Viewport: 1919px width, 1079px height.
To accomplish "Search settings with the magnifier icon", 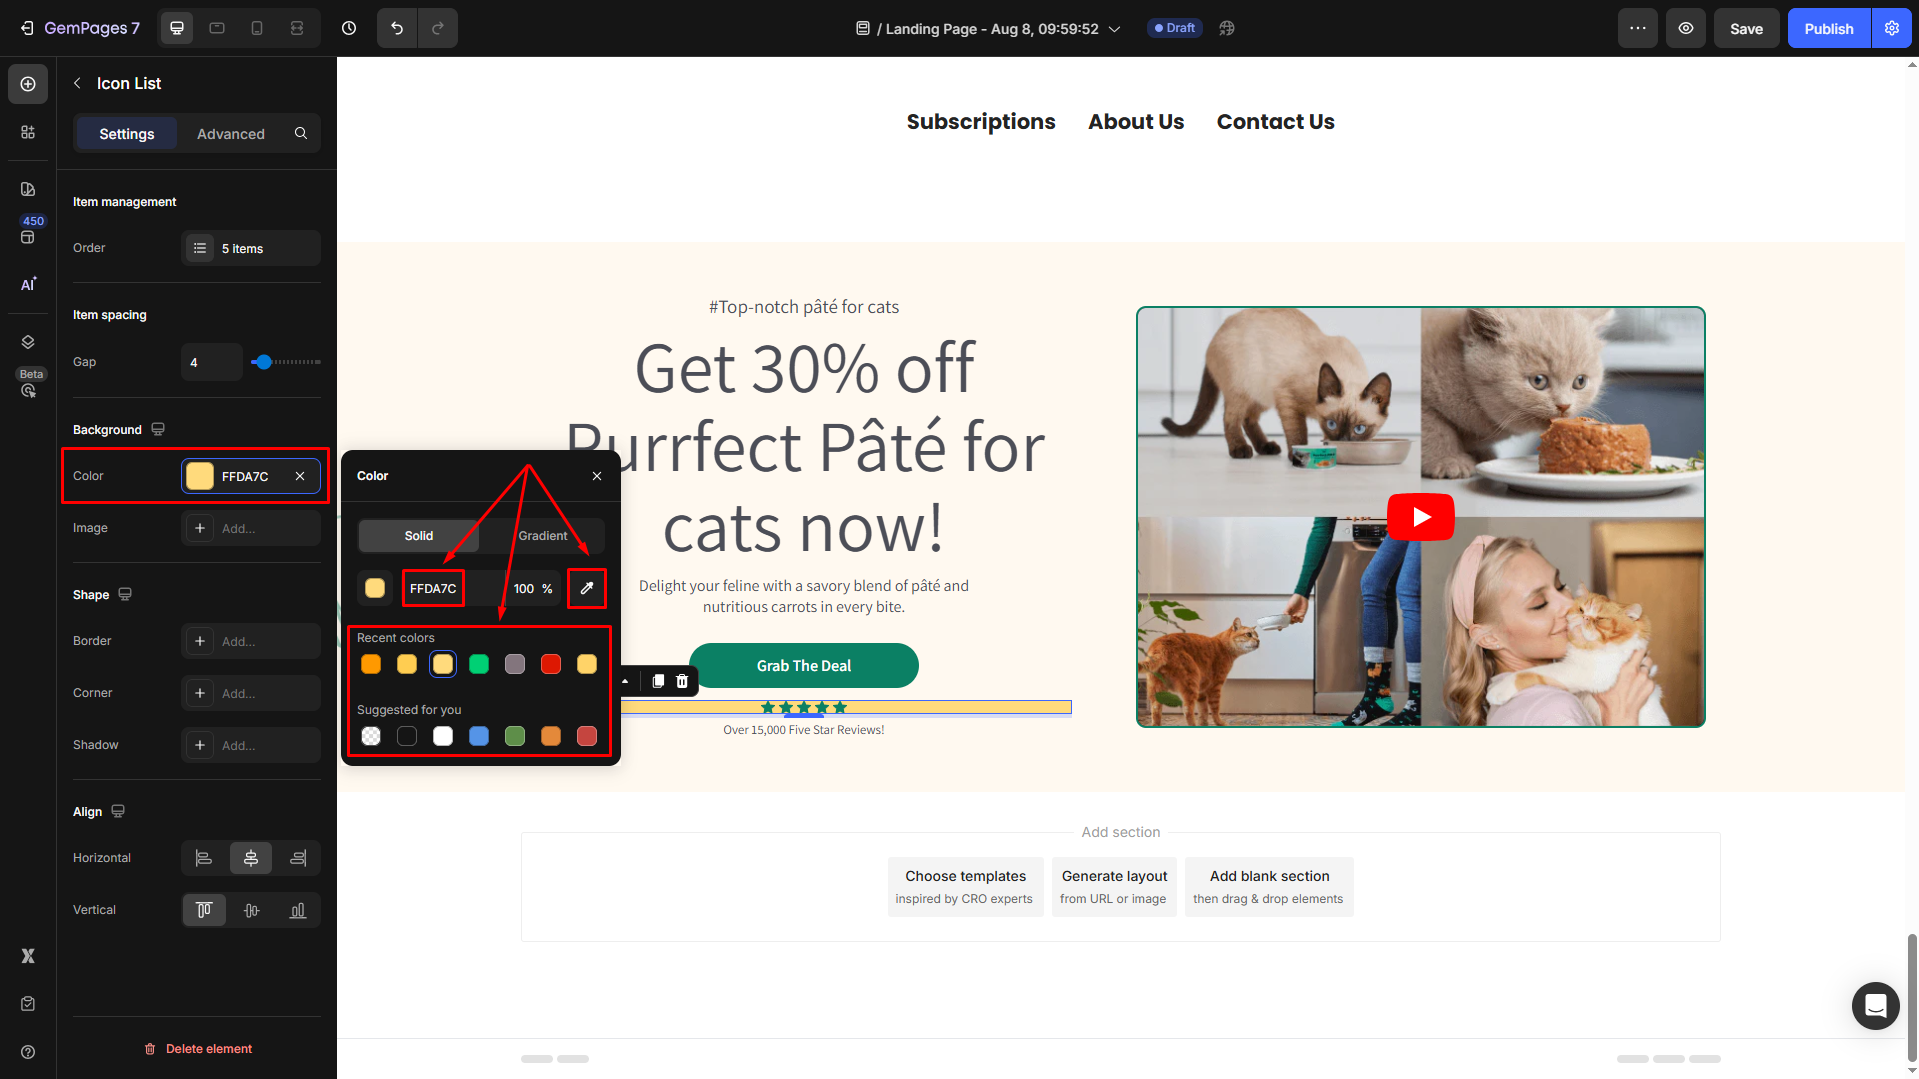I will tap(301, 133).
